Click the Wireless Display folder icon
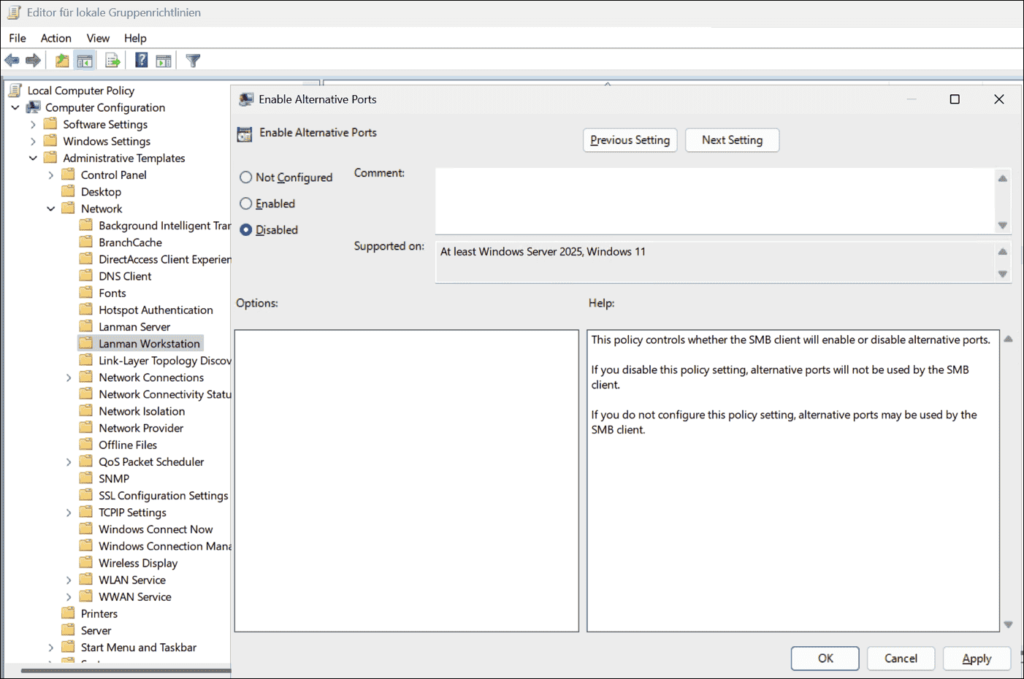Screen dimensions: 1024x679 pyautogui.click(x=86, y=563)
